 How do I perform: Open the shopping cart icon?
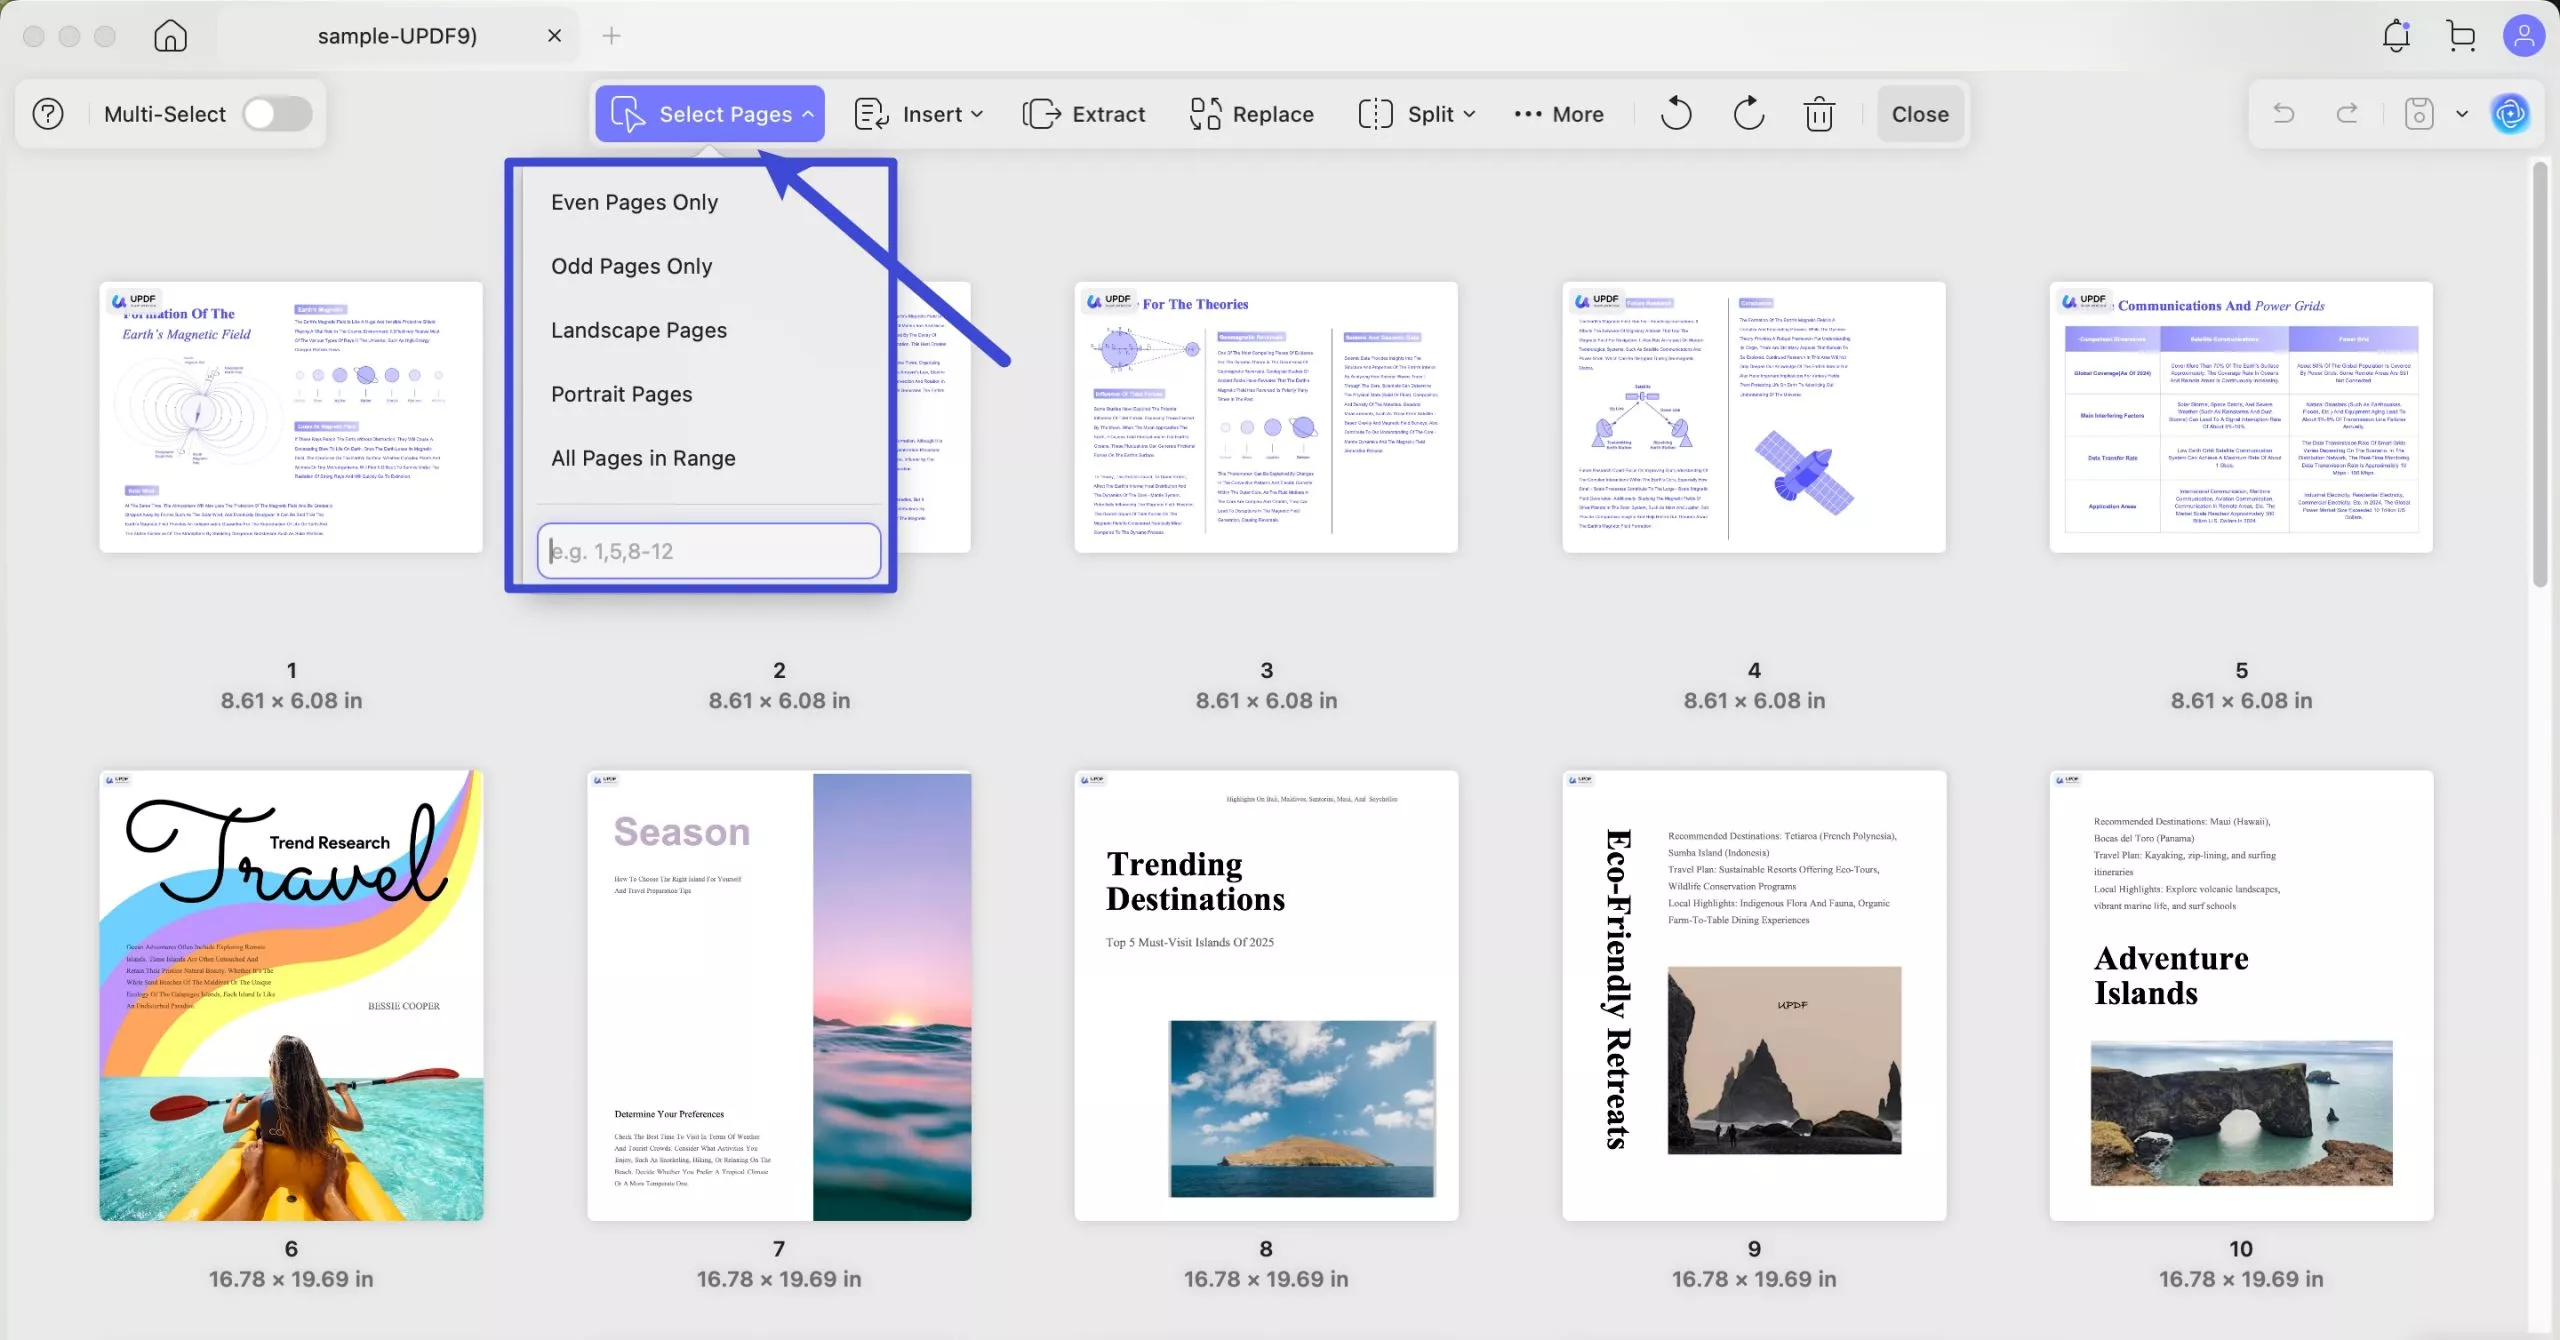pyautogui.click(x=2461, y=36)
